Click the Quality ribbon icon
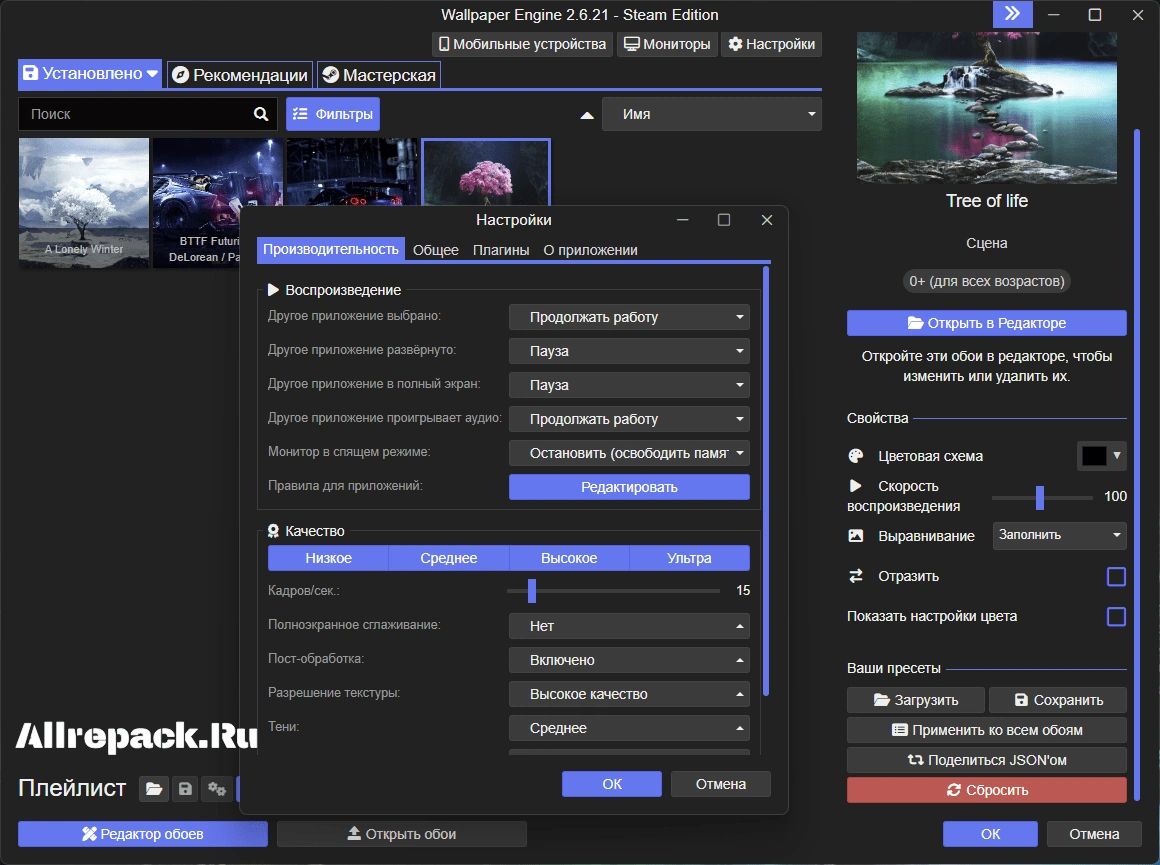The width and height of the screenshot is (1160, 865). (273, 531)
